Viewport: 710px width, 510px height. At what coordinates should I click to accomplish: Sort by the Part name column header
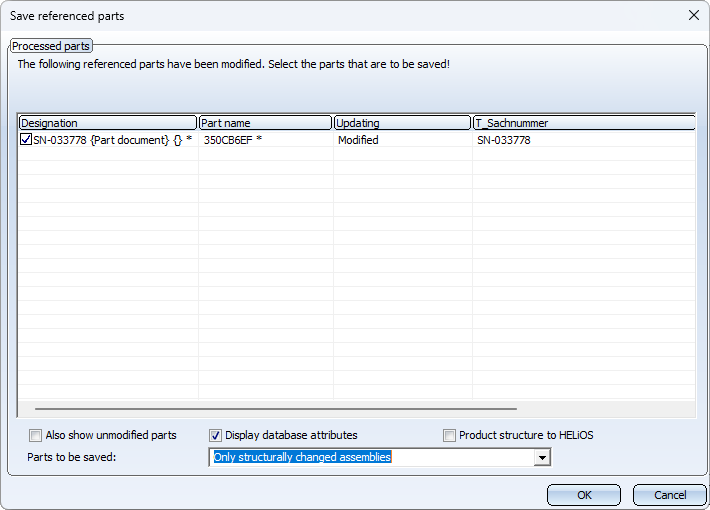265,123
